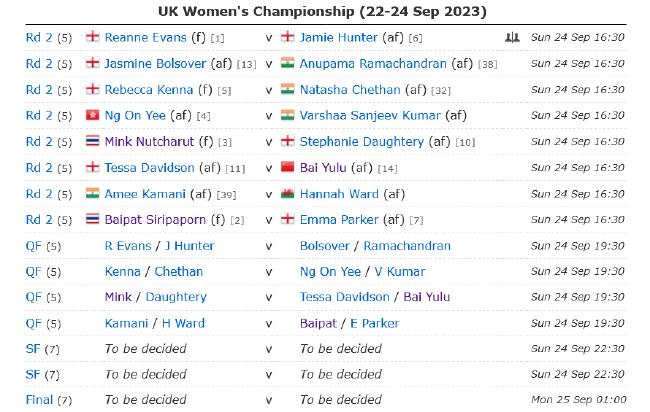Image resolution: width=650 pixels, height=412 pixels.
Task: Click India flag next to Amee Kamani
Action: (92, 193)
